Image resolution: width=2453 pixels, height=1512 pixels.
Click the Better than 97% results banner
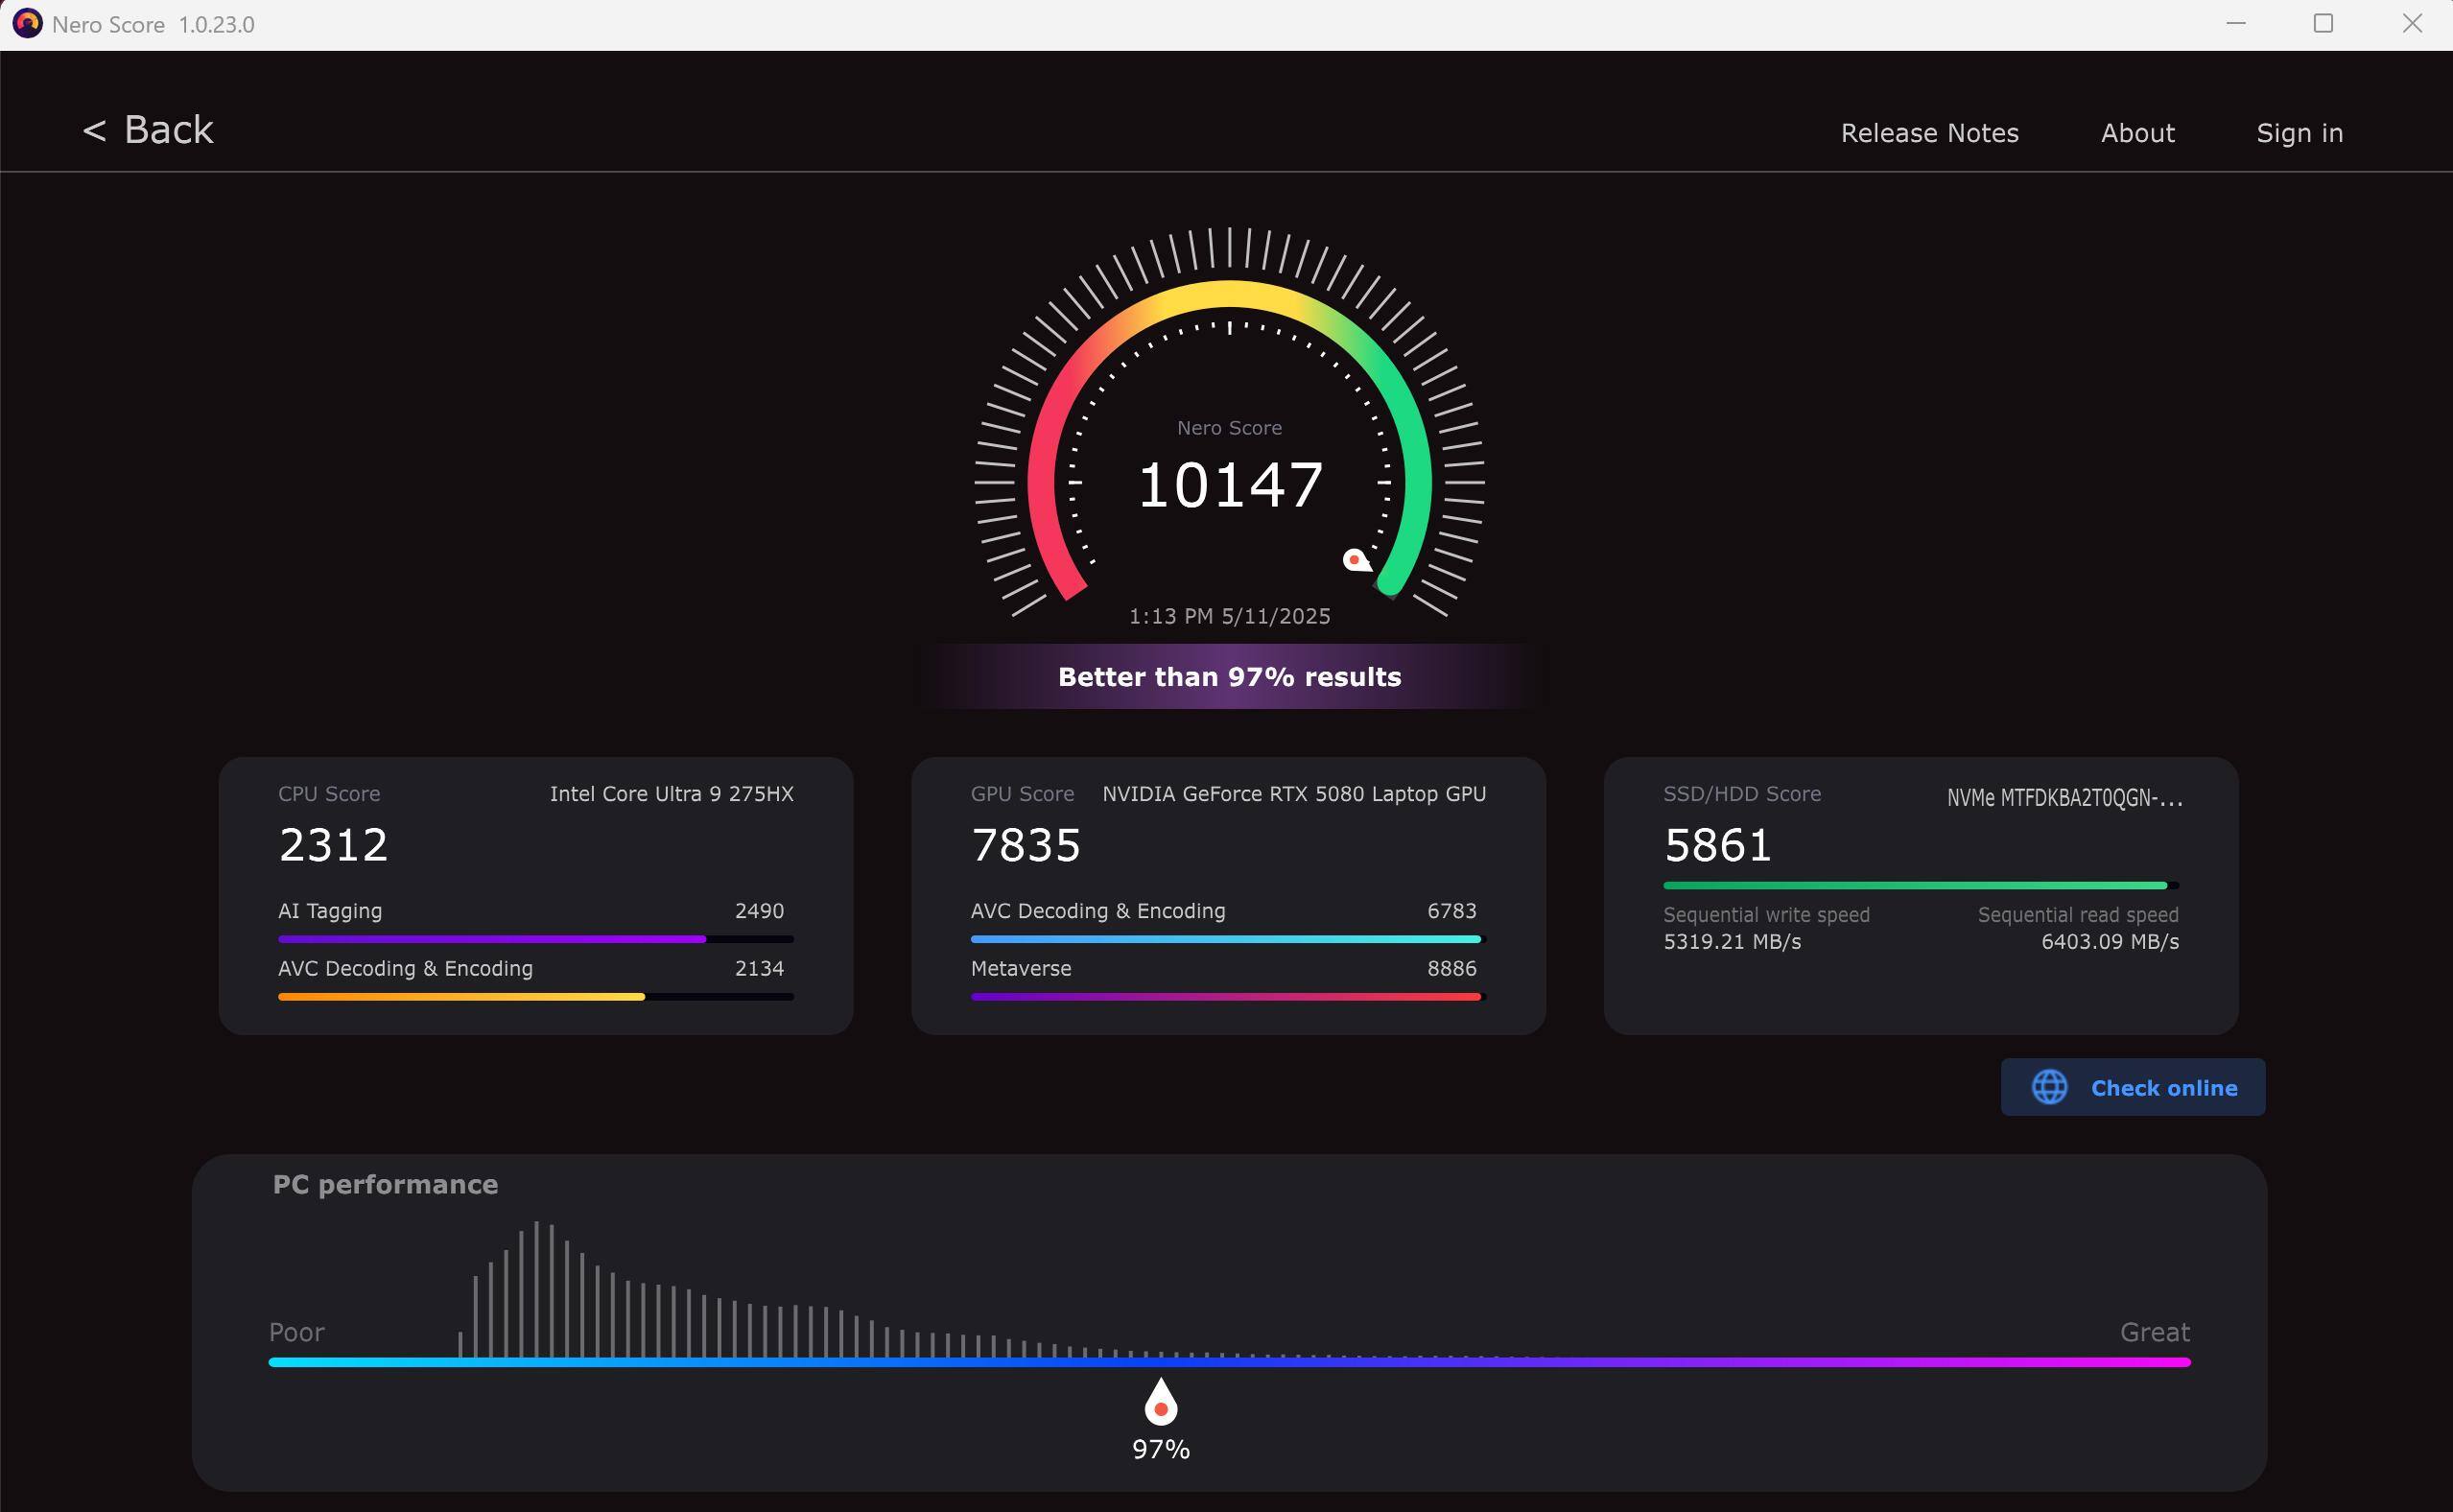pos(1229,677)
